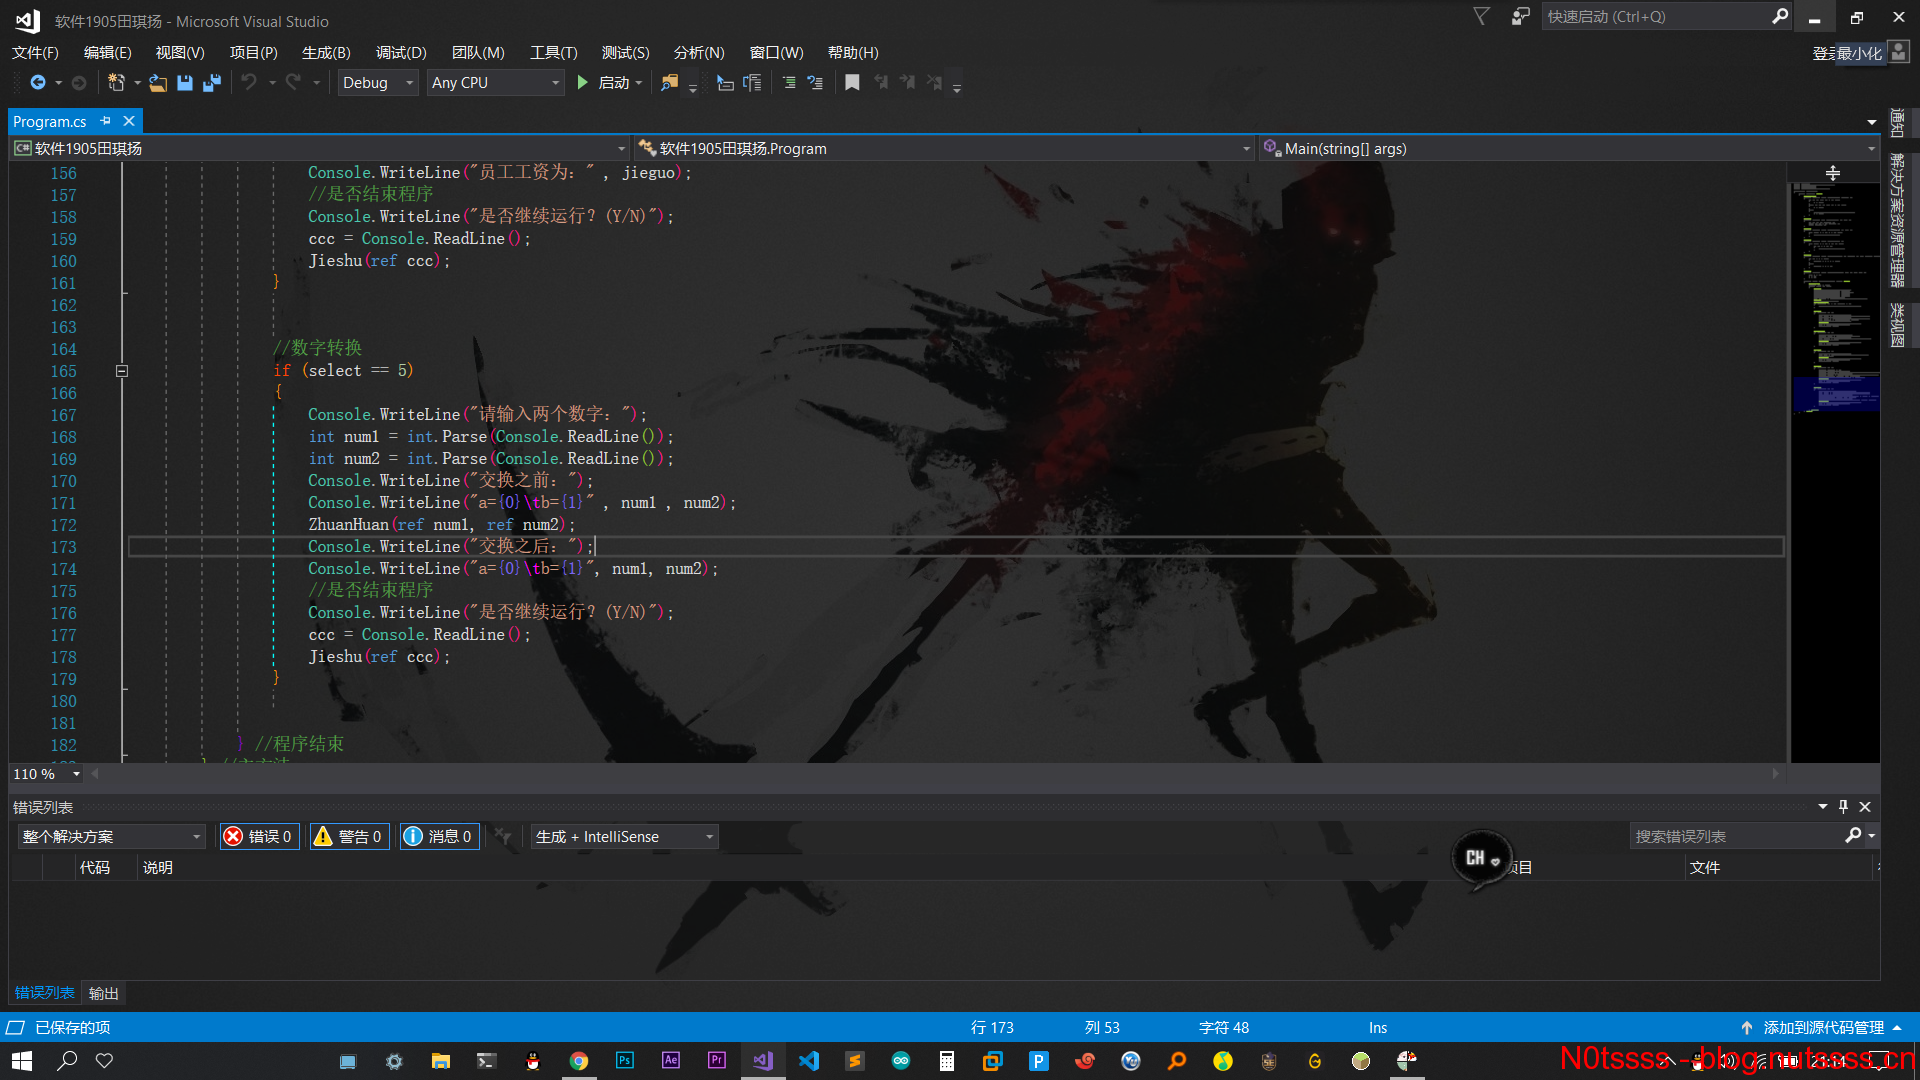Save the current file with disk icon
This screenshot has height=1080, width=1920.
tap(185, 83)
